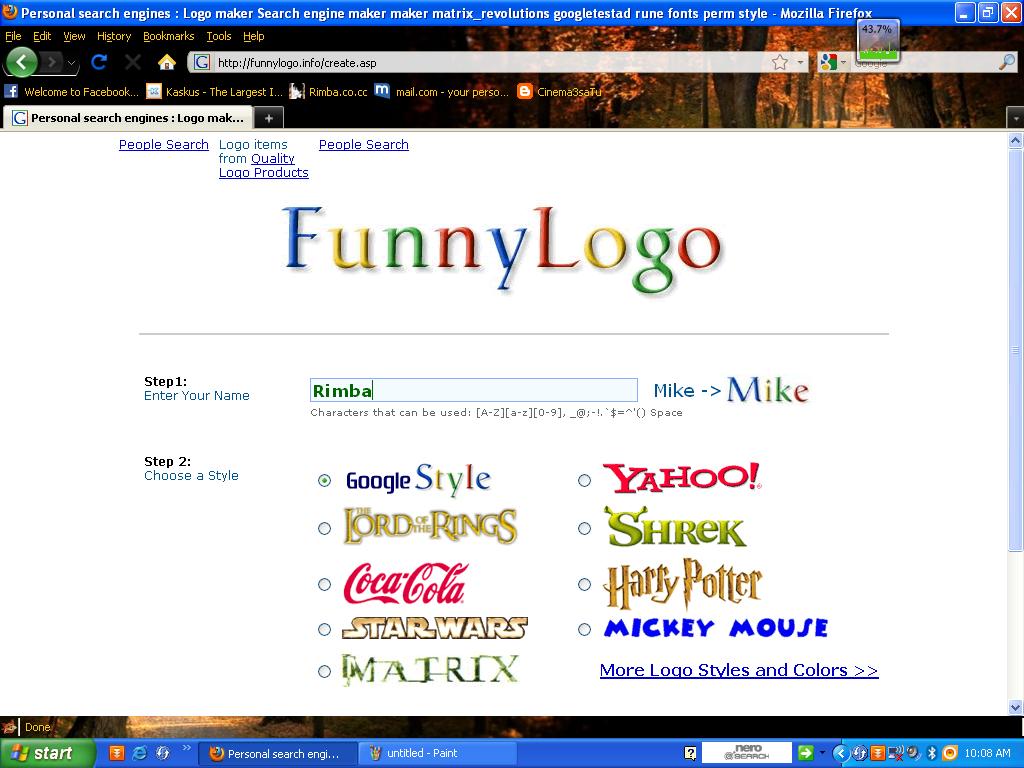Select the Yahoo! style radio button

point(584,480)
